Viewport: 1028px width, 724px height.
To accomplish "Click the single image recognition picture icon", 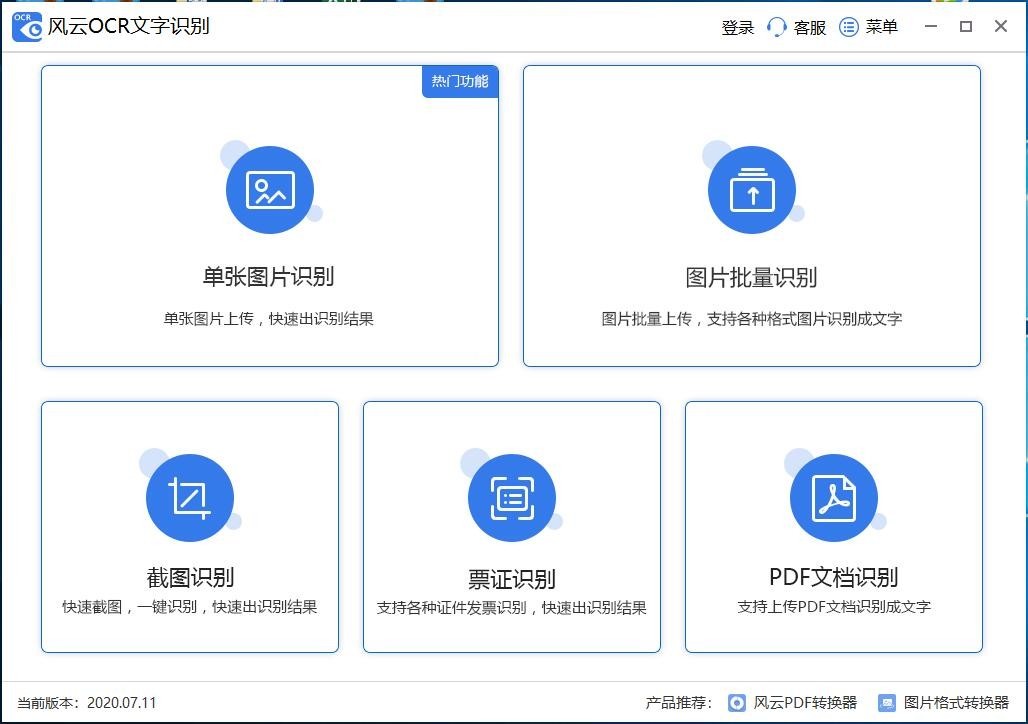I will coord(270,190).
